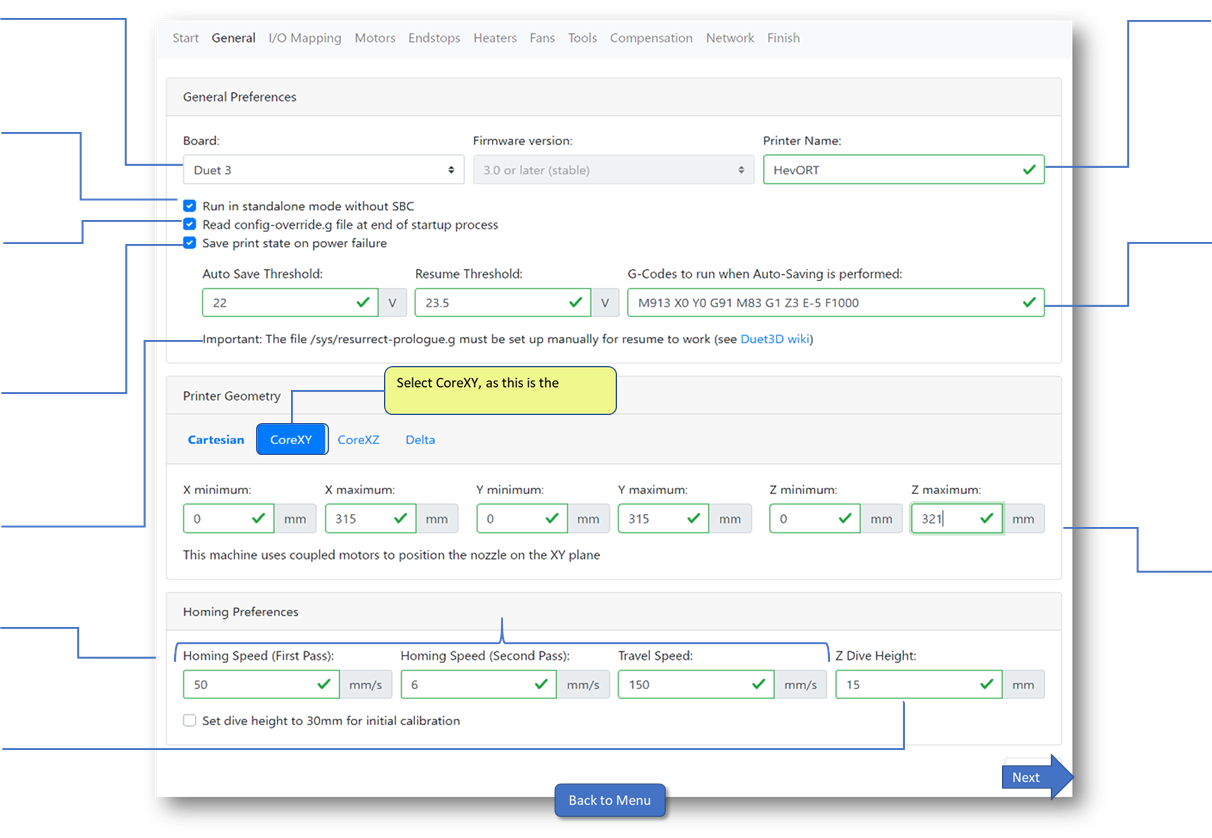1212x838 pixels.
Task: Edit the Auto-Saving G-Codes field
Action: [x=835, y=303]
